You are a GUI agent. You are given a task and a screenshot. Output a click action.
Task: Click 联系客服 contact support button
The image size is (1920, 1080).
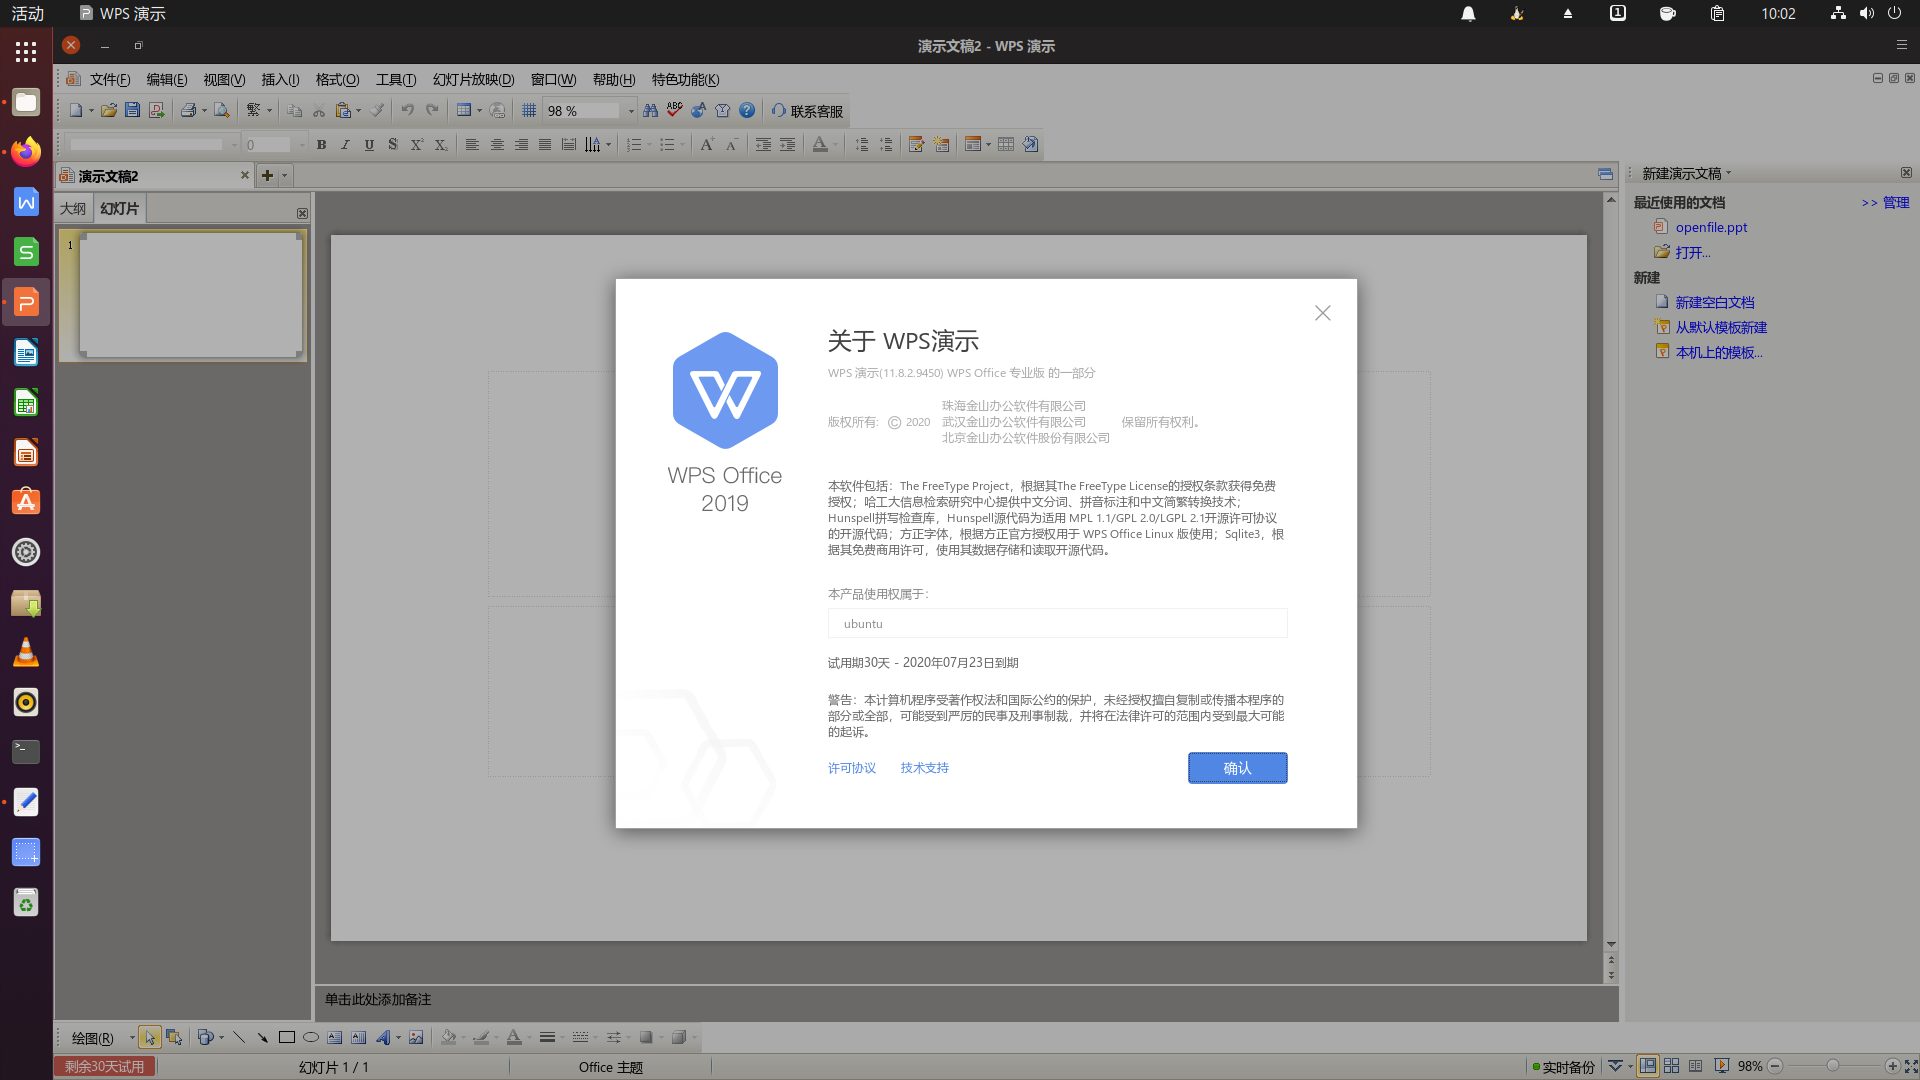click(x=807, y=111)
